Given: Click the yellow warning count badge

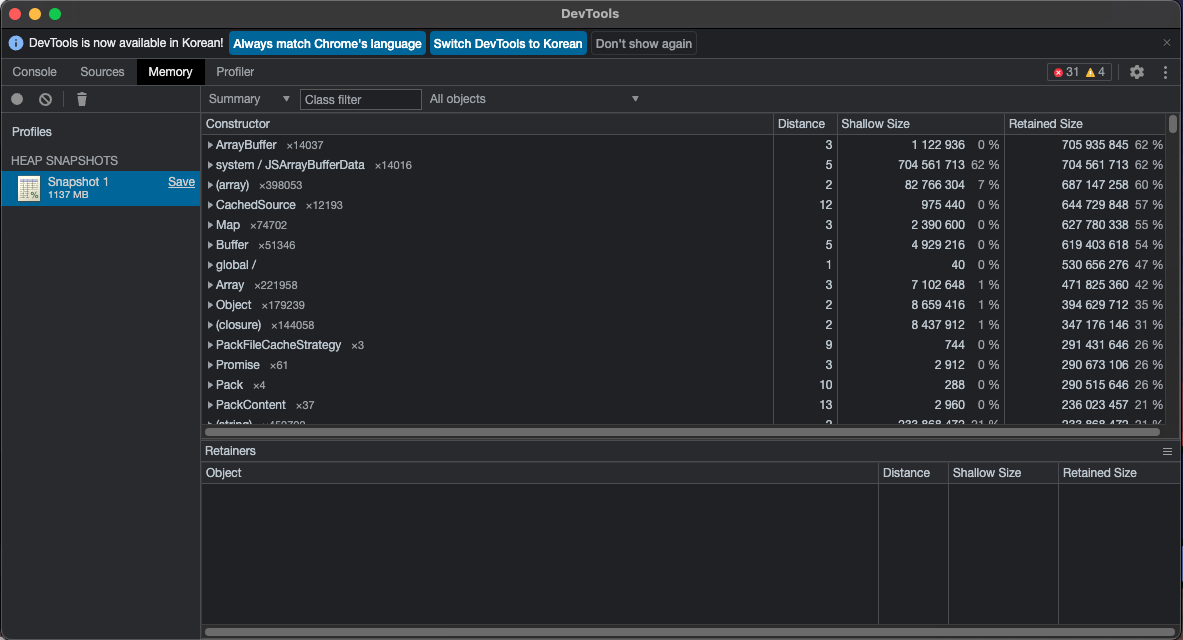Looking at the screenshot, I should (x=1095, y=72).
